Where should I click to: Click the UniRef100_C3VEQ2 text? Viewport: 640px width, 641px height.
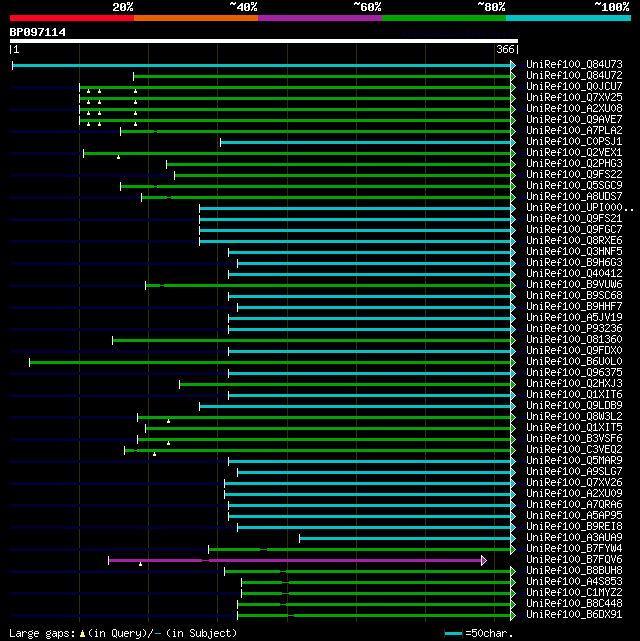click(574, 450)
